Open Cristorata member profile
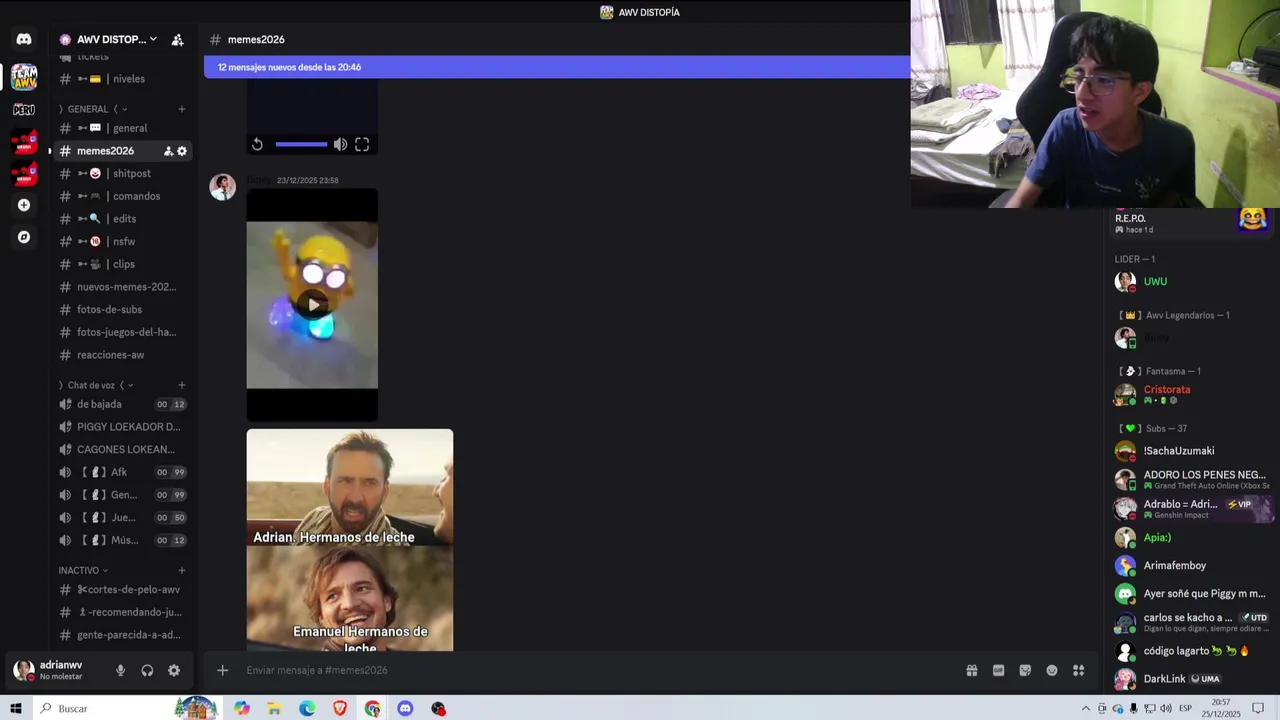 (x=1190, y=395)
